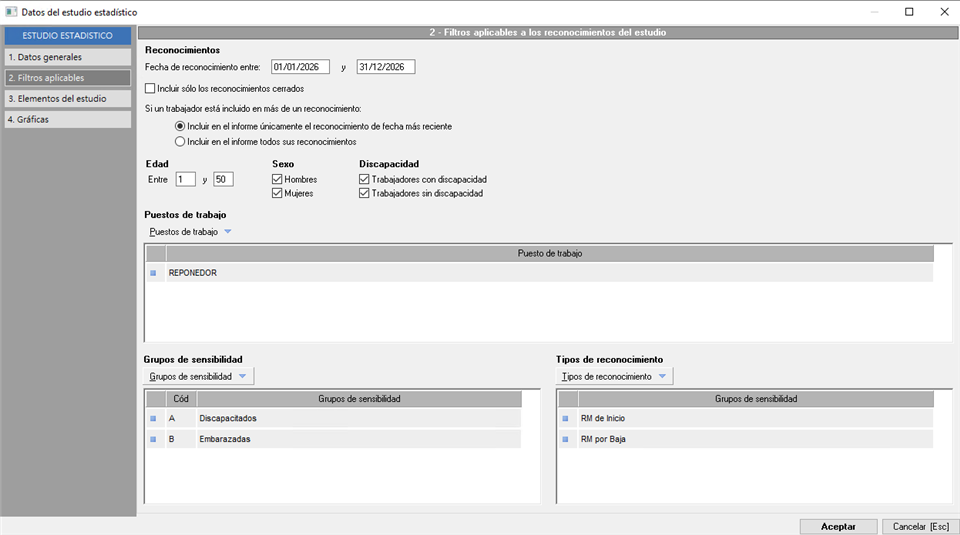Click the app icon in the title bar
This screenshot has width=960, height=535.
(11, 12)
